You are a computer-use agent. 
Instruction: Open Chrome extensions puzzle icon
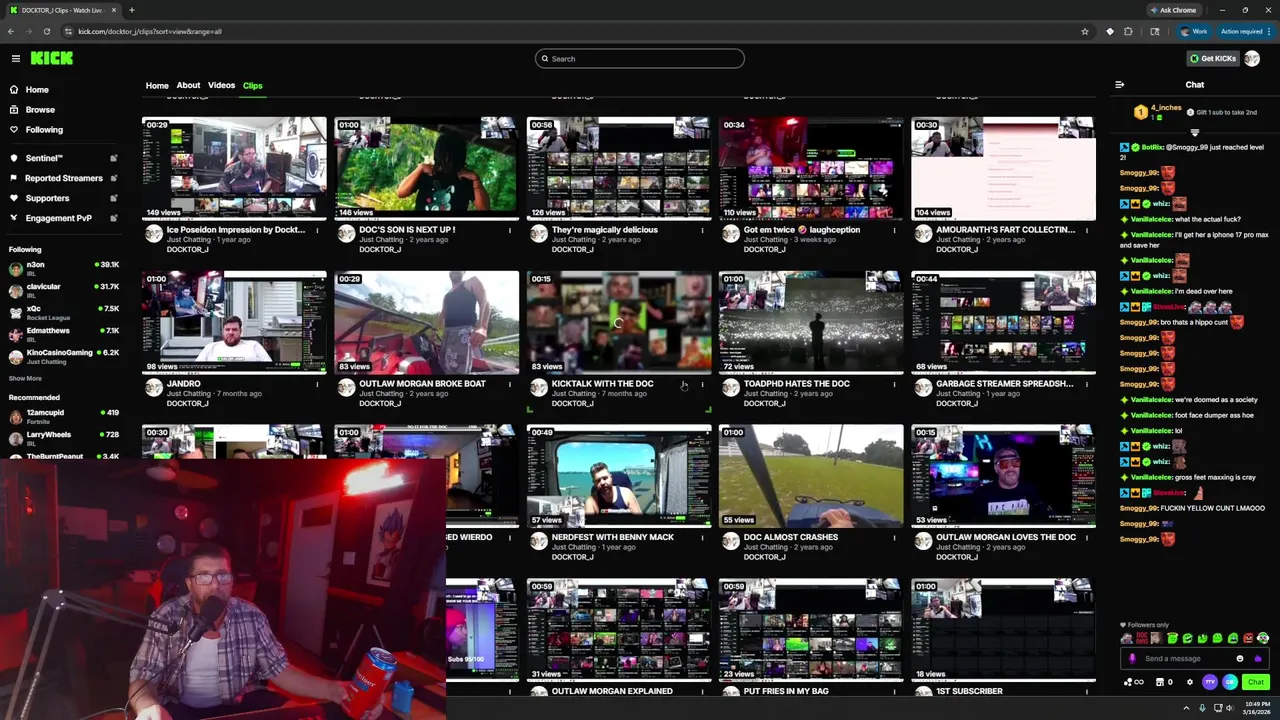coord(1128,31)
